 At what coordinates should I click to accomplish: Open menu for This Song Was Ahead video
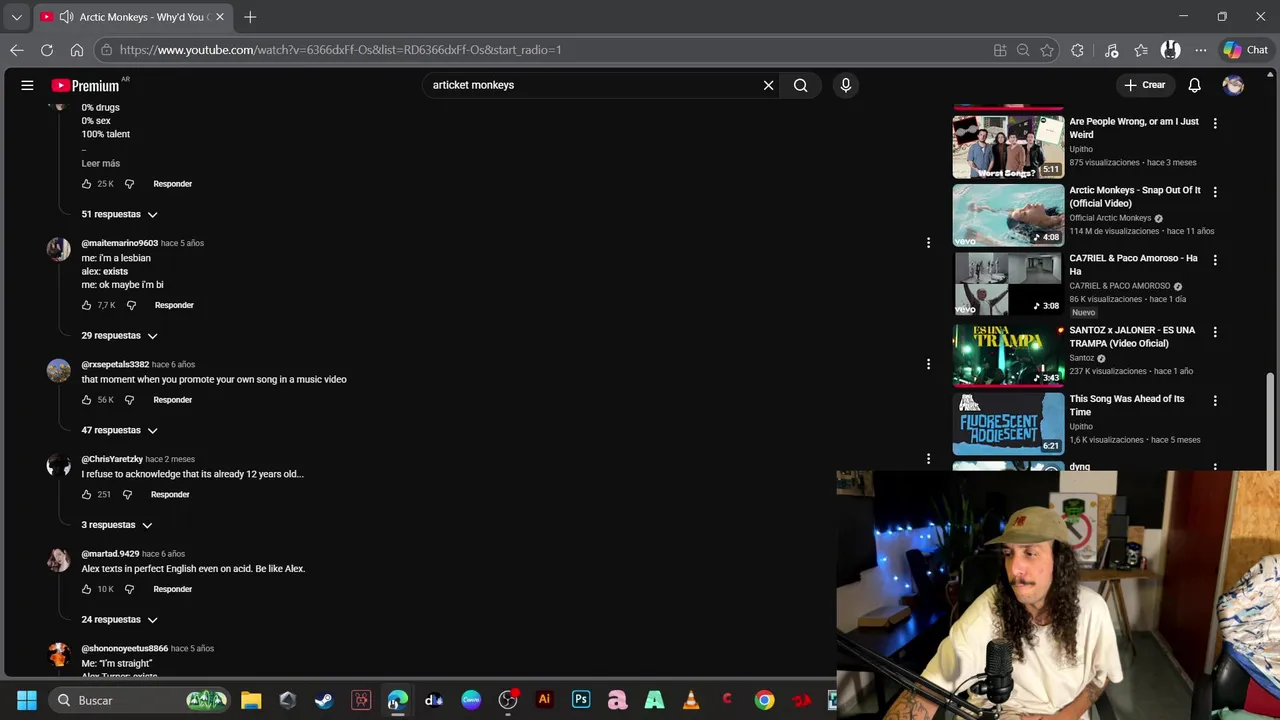1215,400
